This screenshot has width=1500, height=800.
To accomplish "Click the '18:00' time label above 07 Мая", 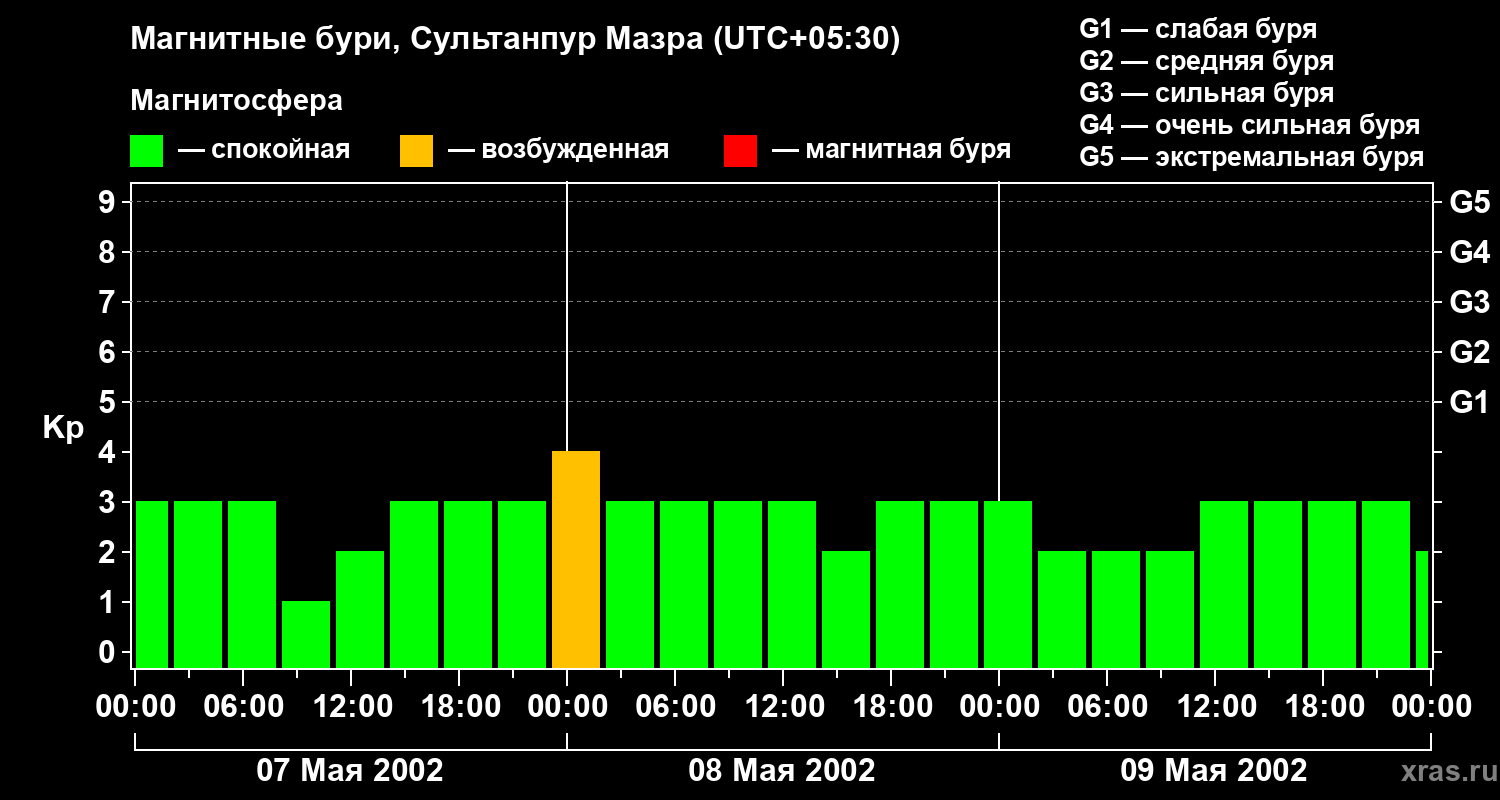I will tap(459, 706).
